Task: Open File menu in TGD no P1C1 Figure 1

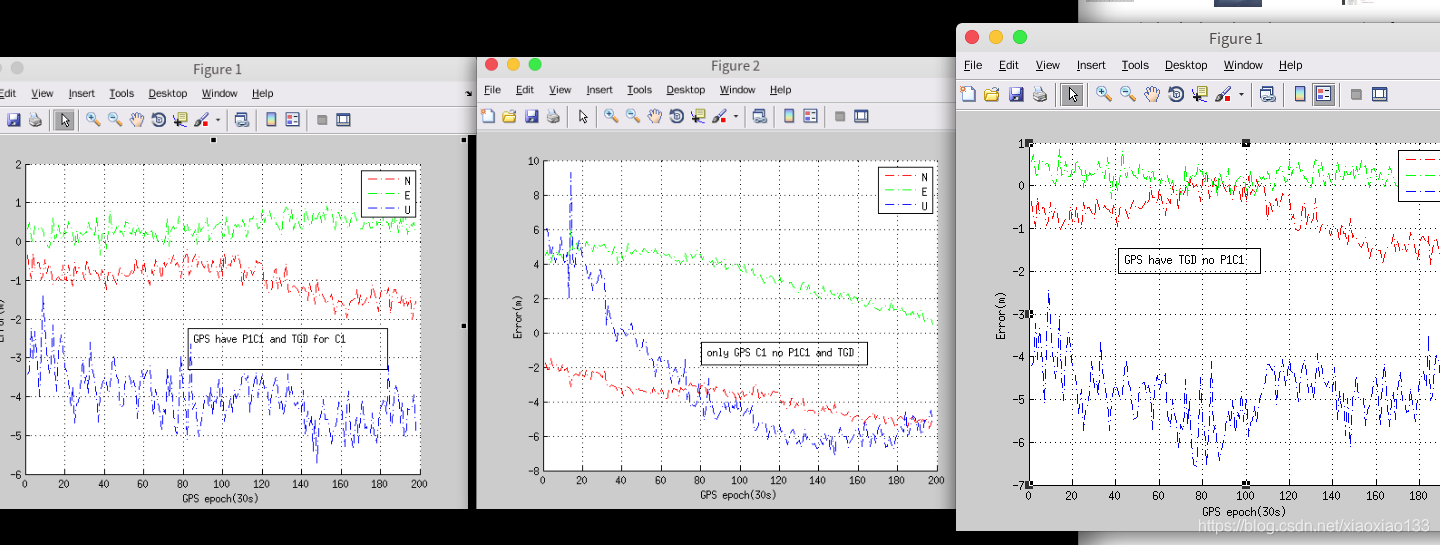Action: point(973,65)
